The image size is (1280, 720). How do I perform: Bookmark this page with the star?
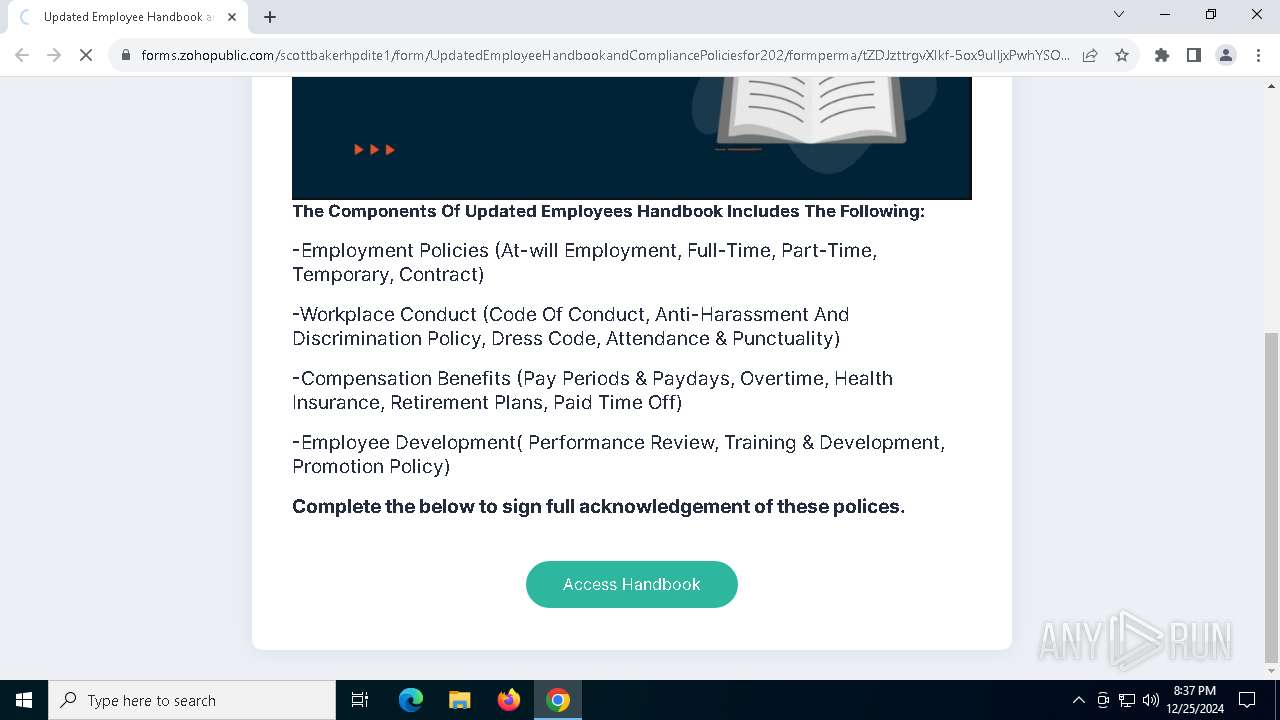(x=1122, y=55)
